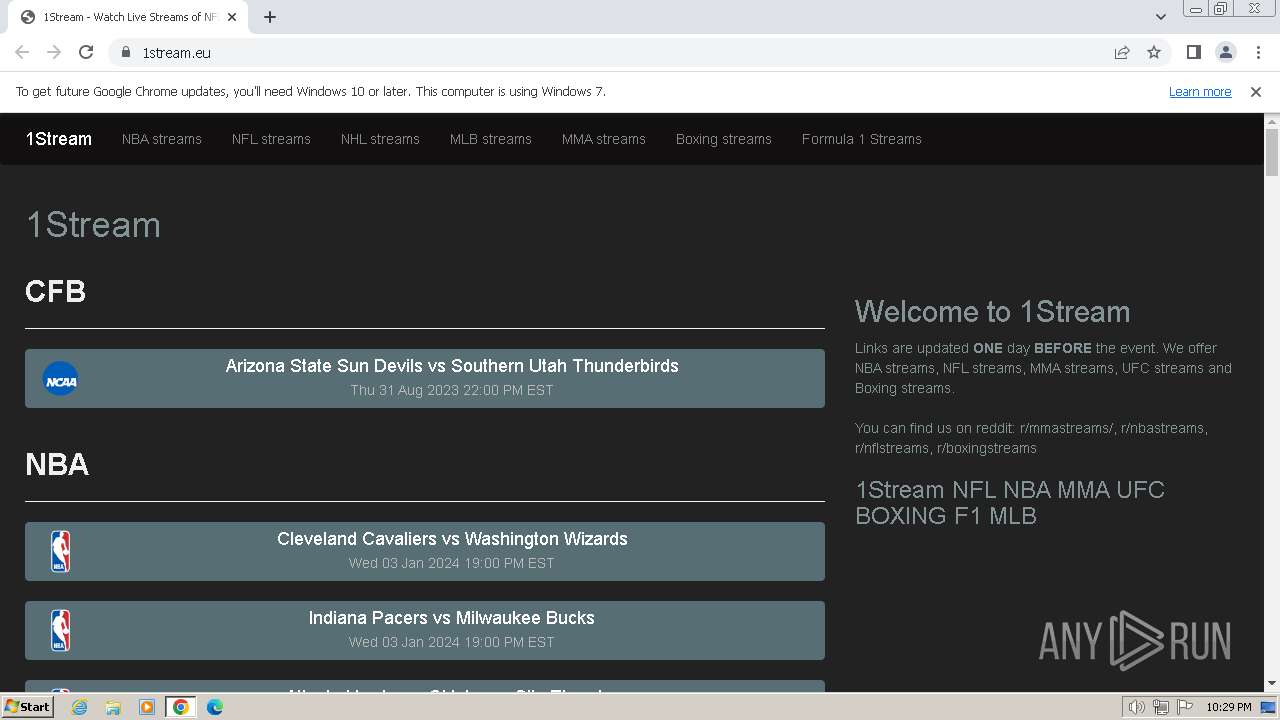1280x720 pixels.
Task: Open File Explorer from taskbar
Action: click(x=113, y=707)
